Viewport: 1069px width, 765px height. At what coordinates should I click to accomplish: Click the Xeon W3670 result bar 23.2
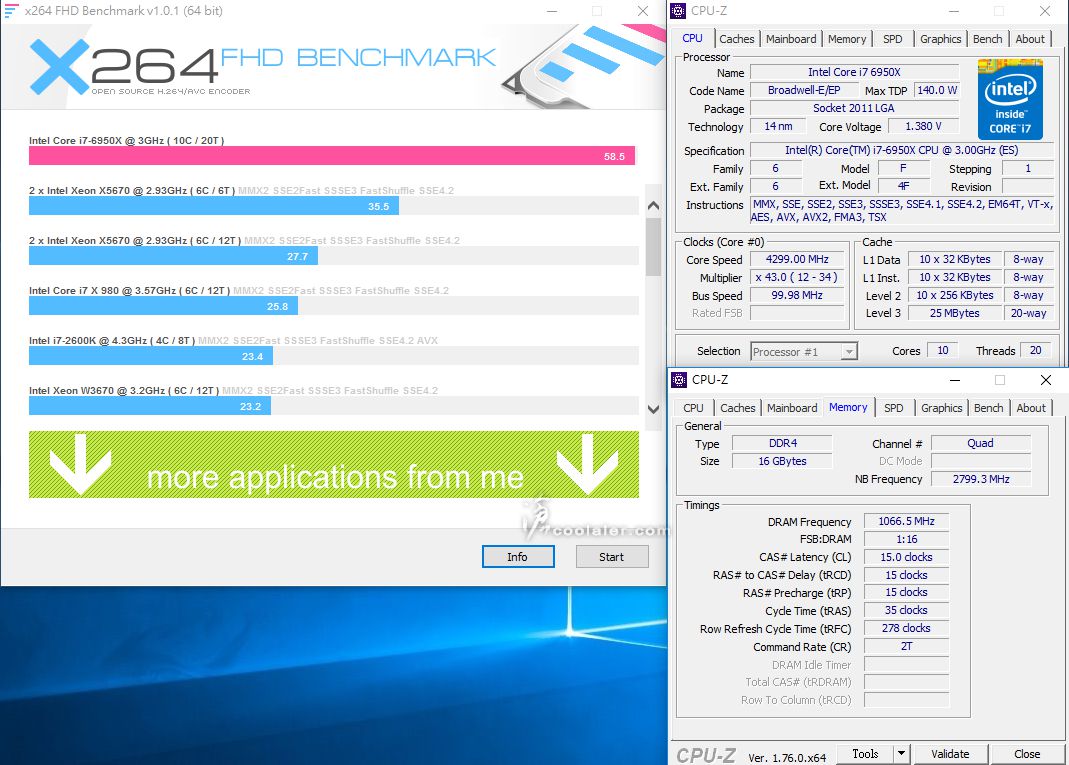[149, 406]
